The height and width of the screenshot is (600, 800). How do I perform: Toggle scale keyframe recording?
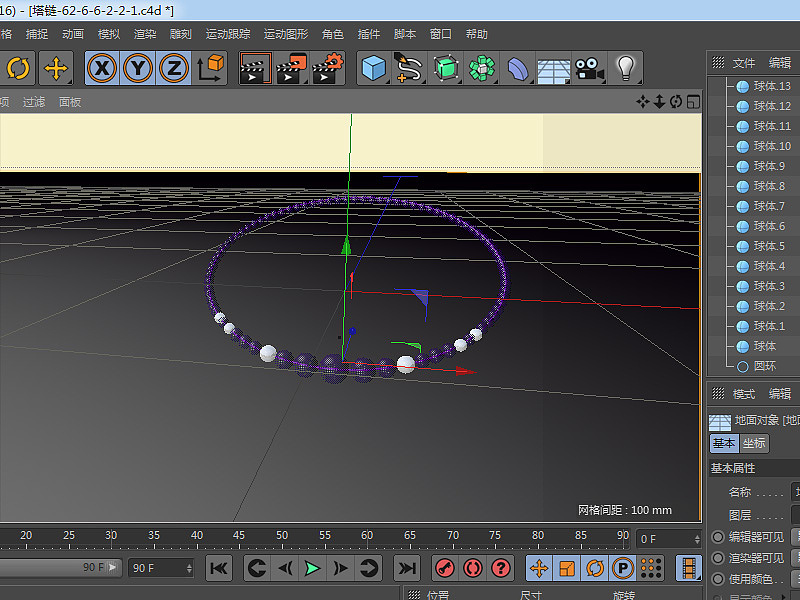pyautogui.click(x=567, y=568)
